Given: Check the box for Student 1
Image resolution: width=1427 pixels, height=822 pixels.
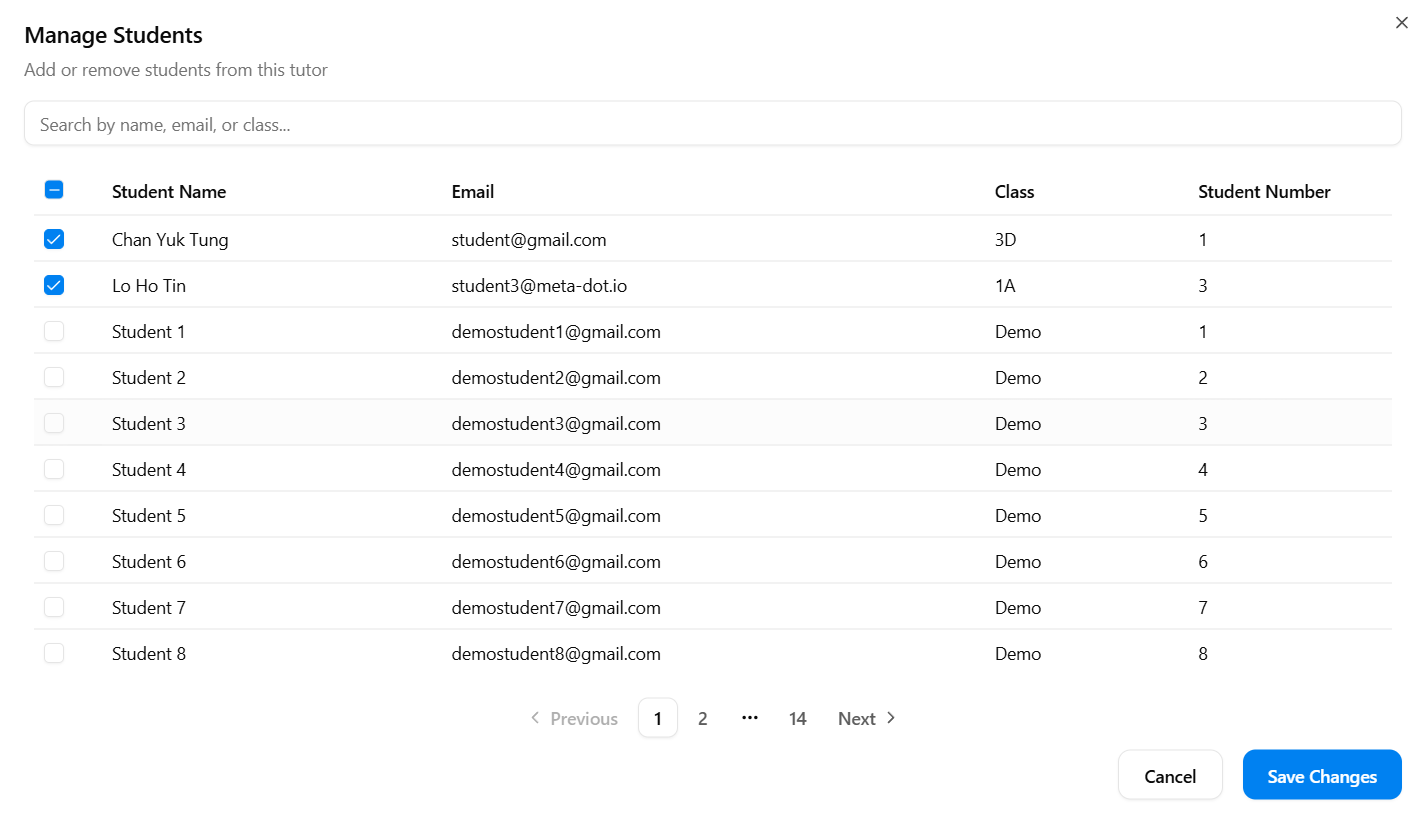Looking at the screenshot, I should coord(54,331).
